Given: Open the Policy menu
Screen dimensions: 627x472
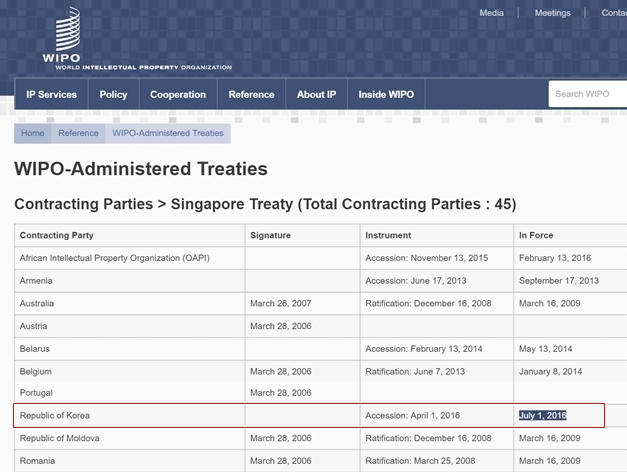Looking at the screenshot, I should click(114, 94).
